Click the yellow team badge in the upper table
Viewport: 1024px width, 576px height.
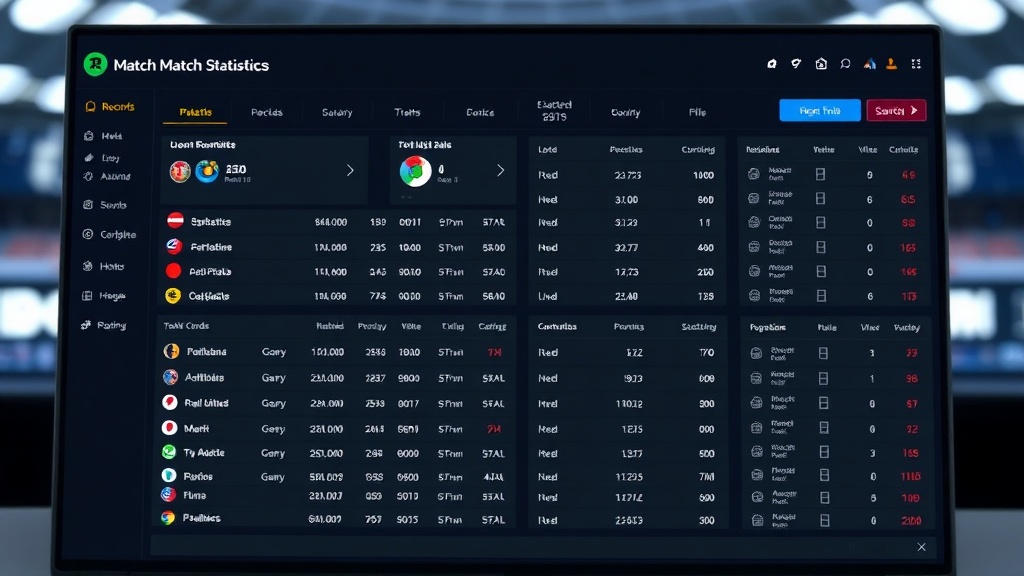coord(172,296)
